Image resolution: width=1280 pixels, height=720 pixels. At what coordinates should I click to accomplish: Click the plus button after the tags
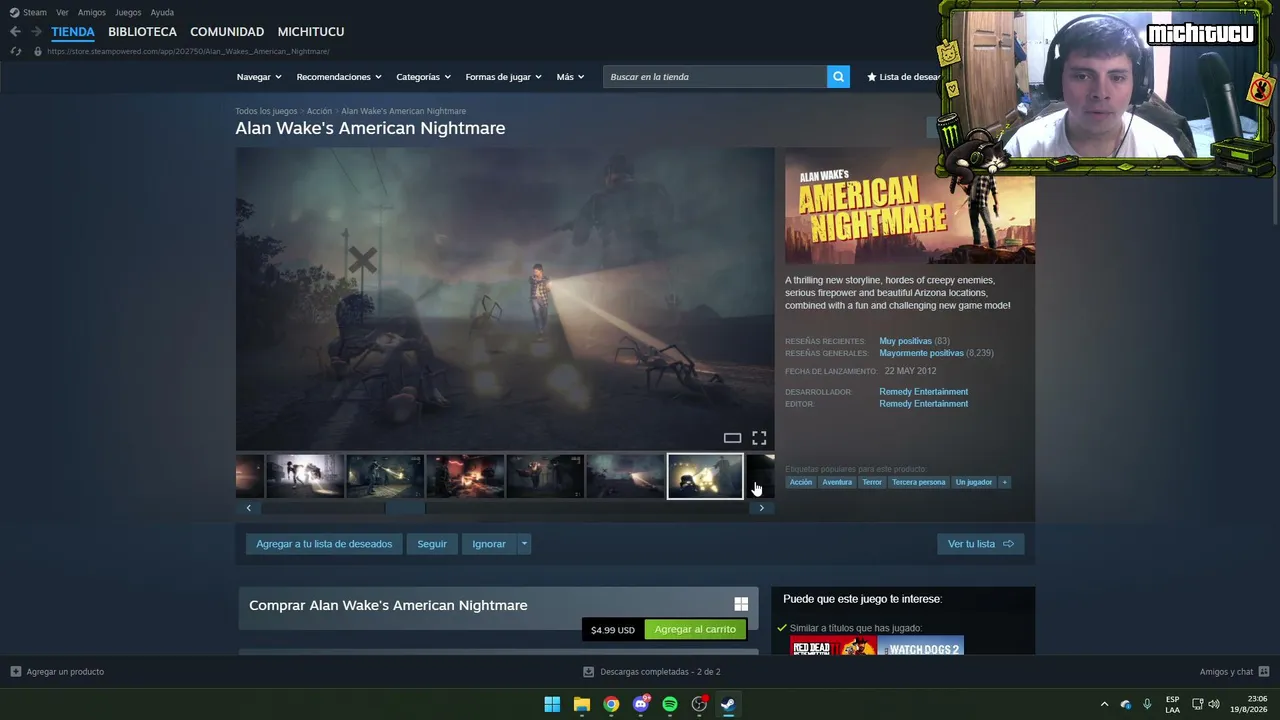pos(1005,482)
